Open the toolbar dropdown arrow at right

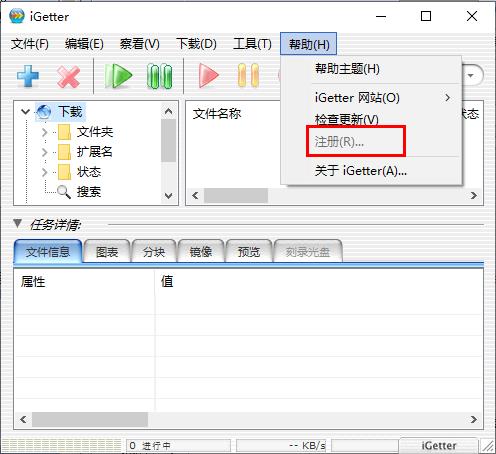pos(471,75)
